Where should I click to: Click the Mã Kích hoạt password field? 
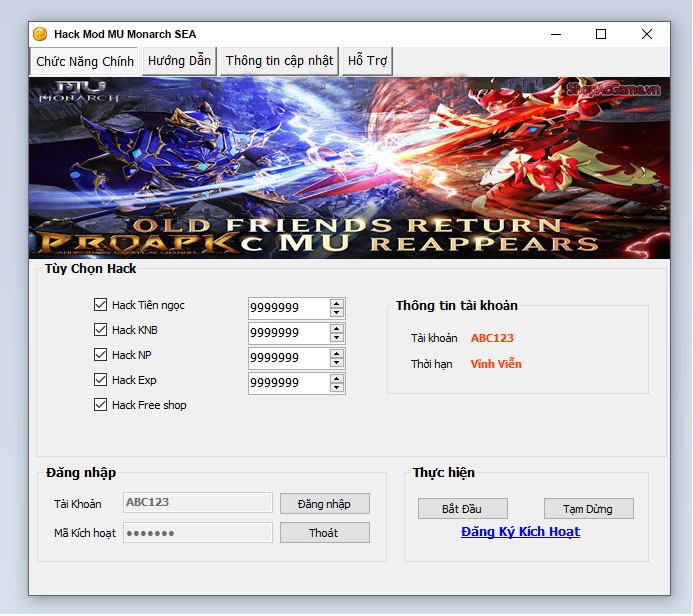coord(198,533)
